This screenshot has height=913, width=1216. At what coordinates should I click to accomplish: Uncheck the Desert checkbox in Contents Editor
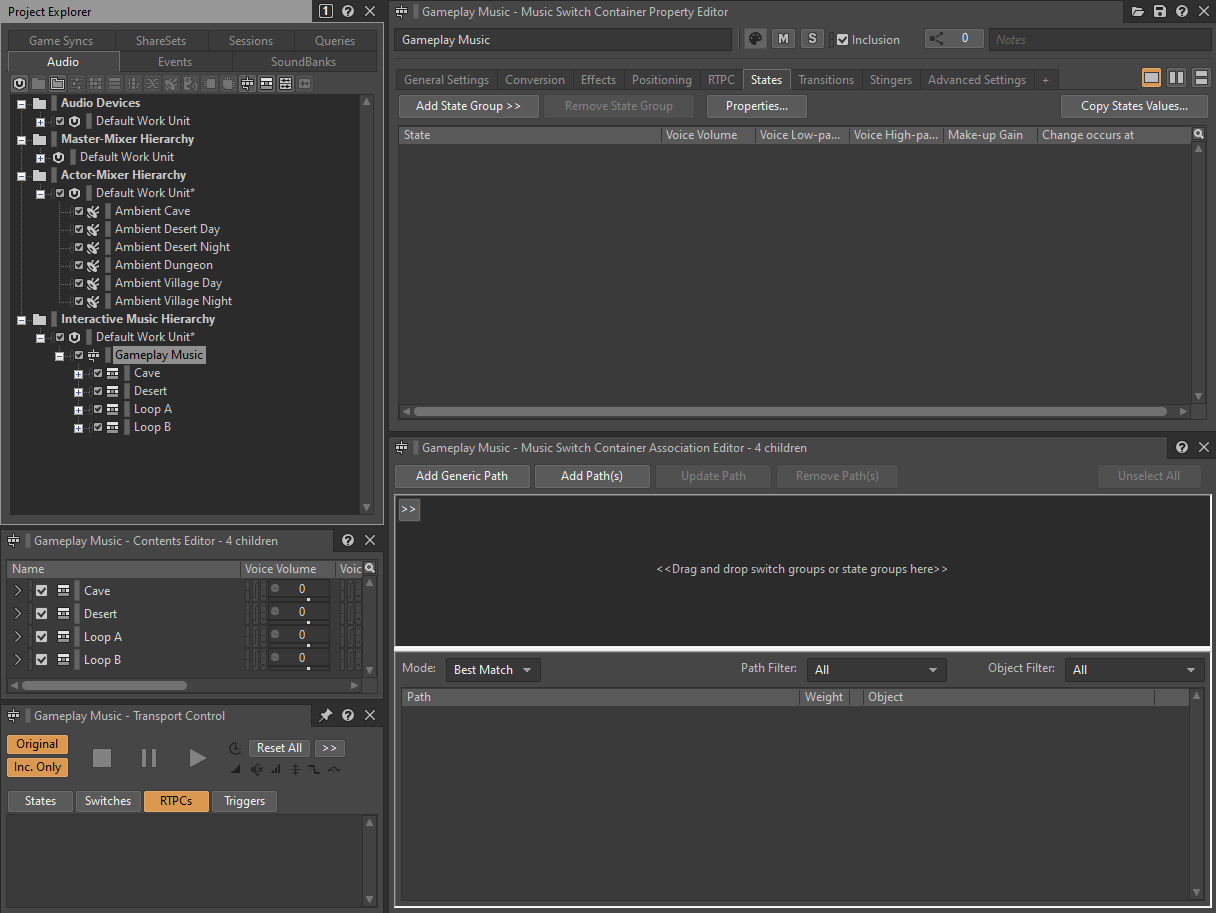(42, 614)
